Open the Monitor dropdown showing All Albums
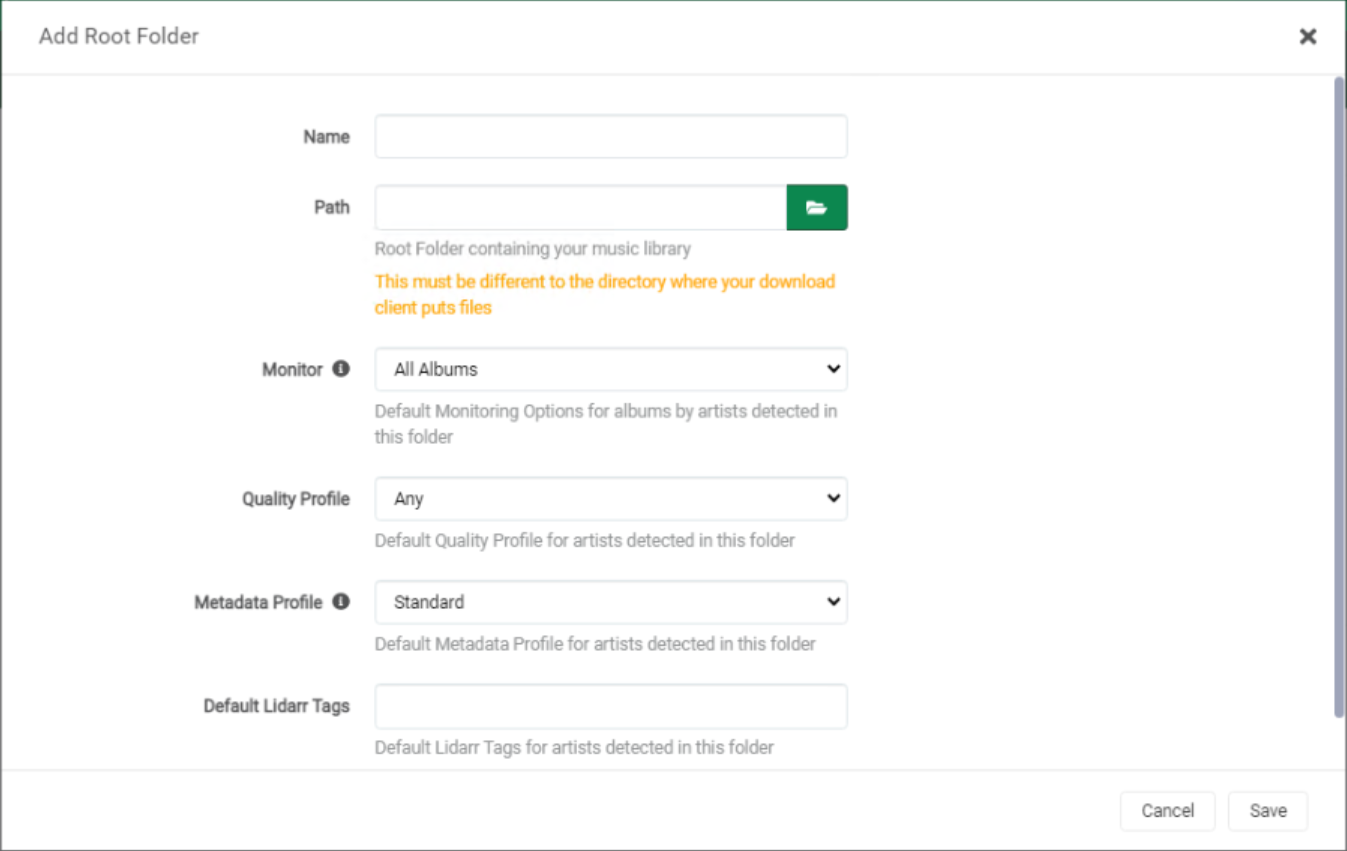The image size is (1347, 851). pyautogui.click(x=611, y=369)
